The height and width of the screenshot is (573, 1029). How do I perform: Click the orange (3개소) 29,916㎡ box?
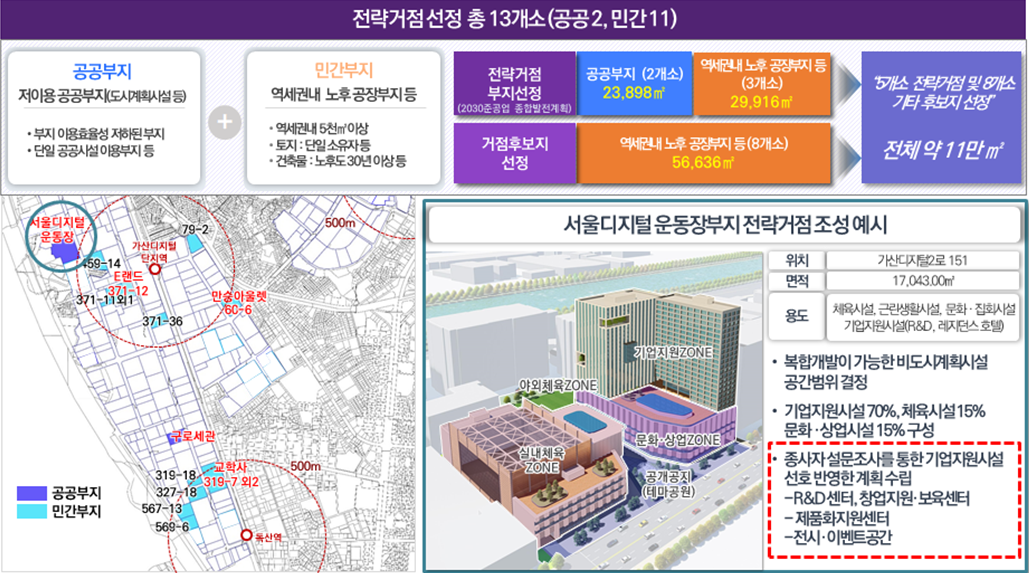[762, 84]
